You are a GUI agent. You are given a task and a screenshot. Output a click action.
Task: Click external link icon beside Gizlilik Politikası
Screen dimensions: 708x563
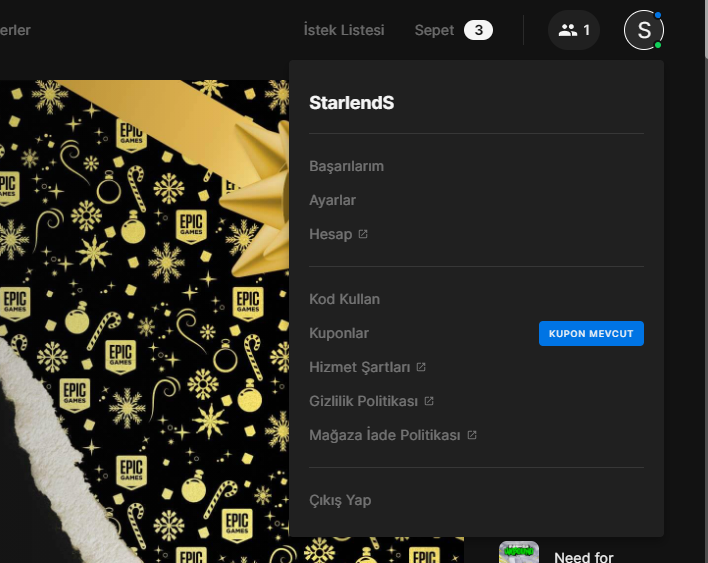pos(429,401)
